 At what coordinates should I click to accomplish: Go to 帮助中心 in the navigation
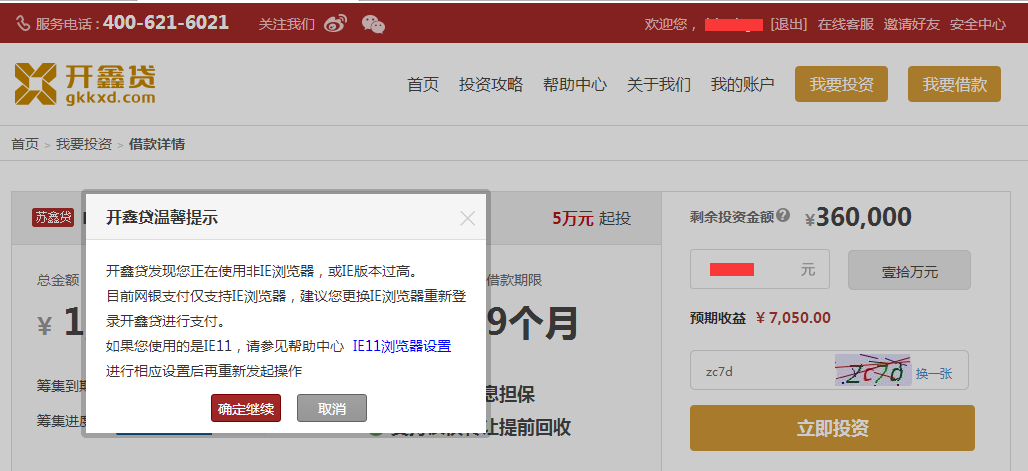pos(575,85)
